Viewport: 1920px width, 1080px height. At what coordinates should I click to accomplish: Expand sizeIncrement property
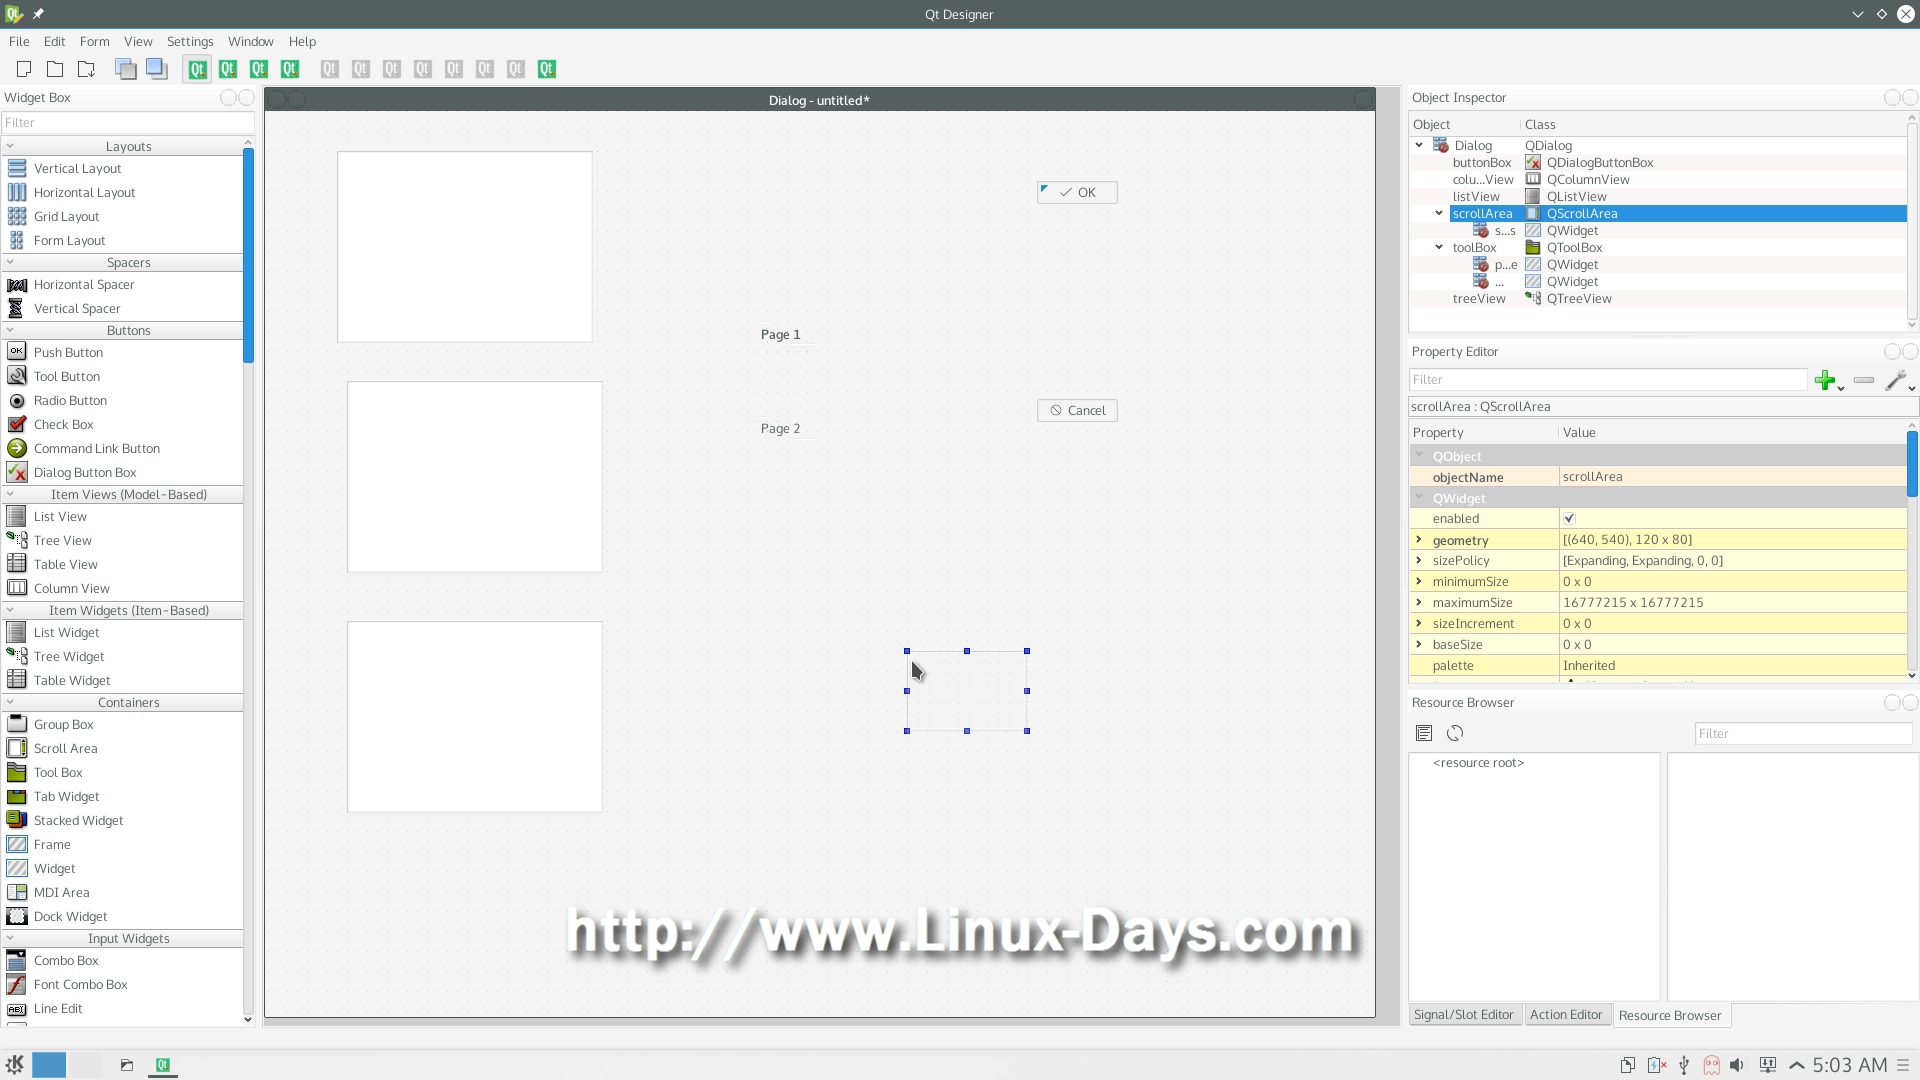pos(1418,623)
